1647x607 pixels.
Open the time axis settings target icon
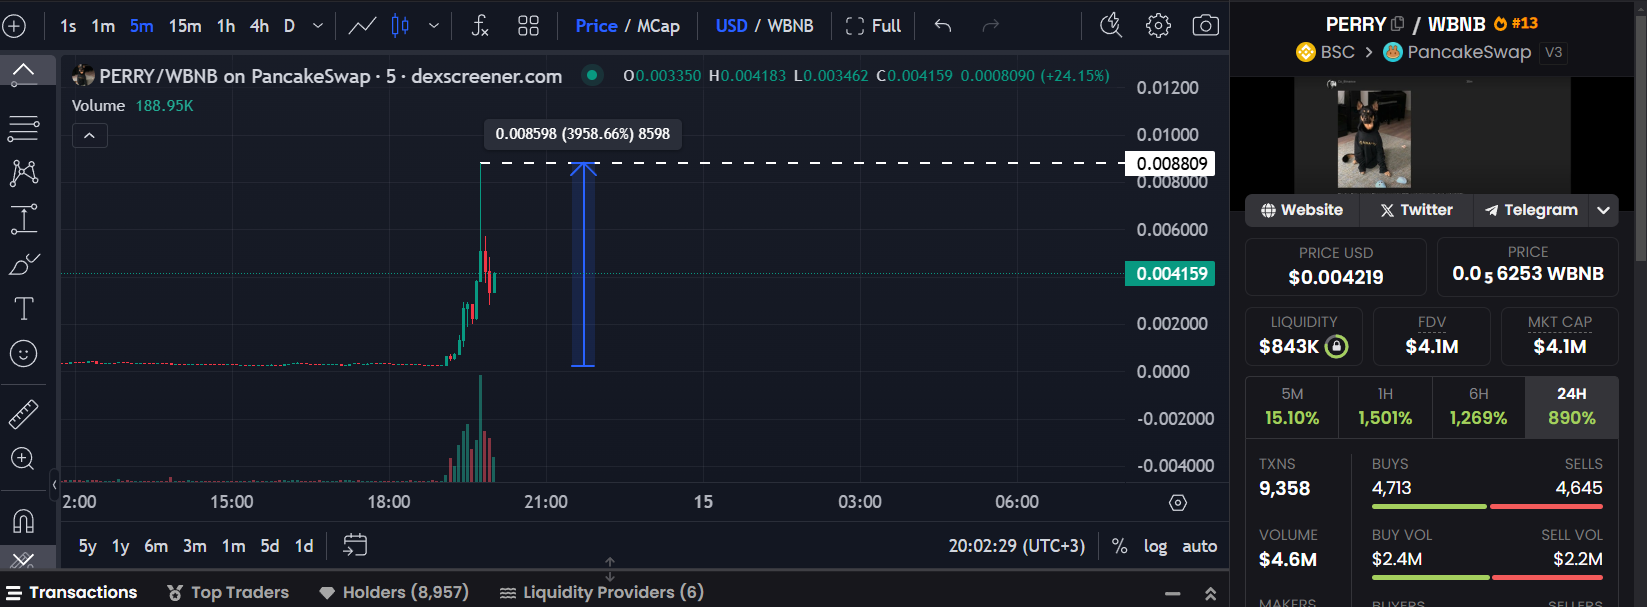point(1178,502)
